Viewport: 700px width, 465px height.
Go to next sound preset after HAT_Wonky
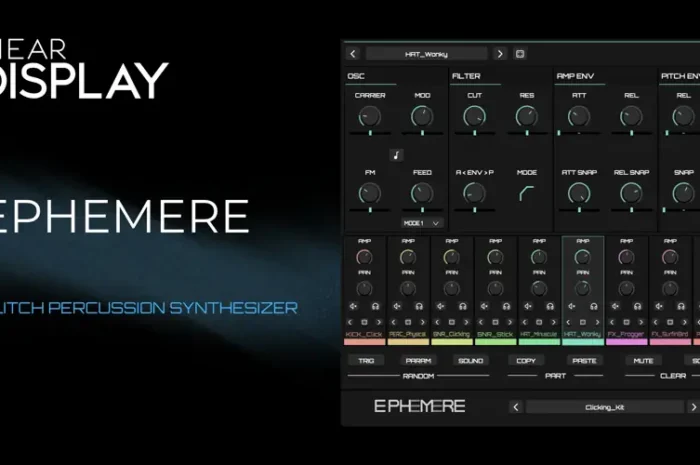[500, 54]
